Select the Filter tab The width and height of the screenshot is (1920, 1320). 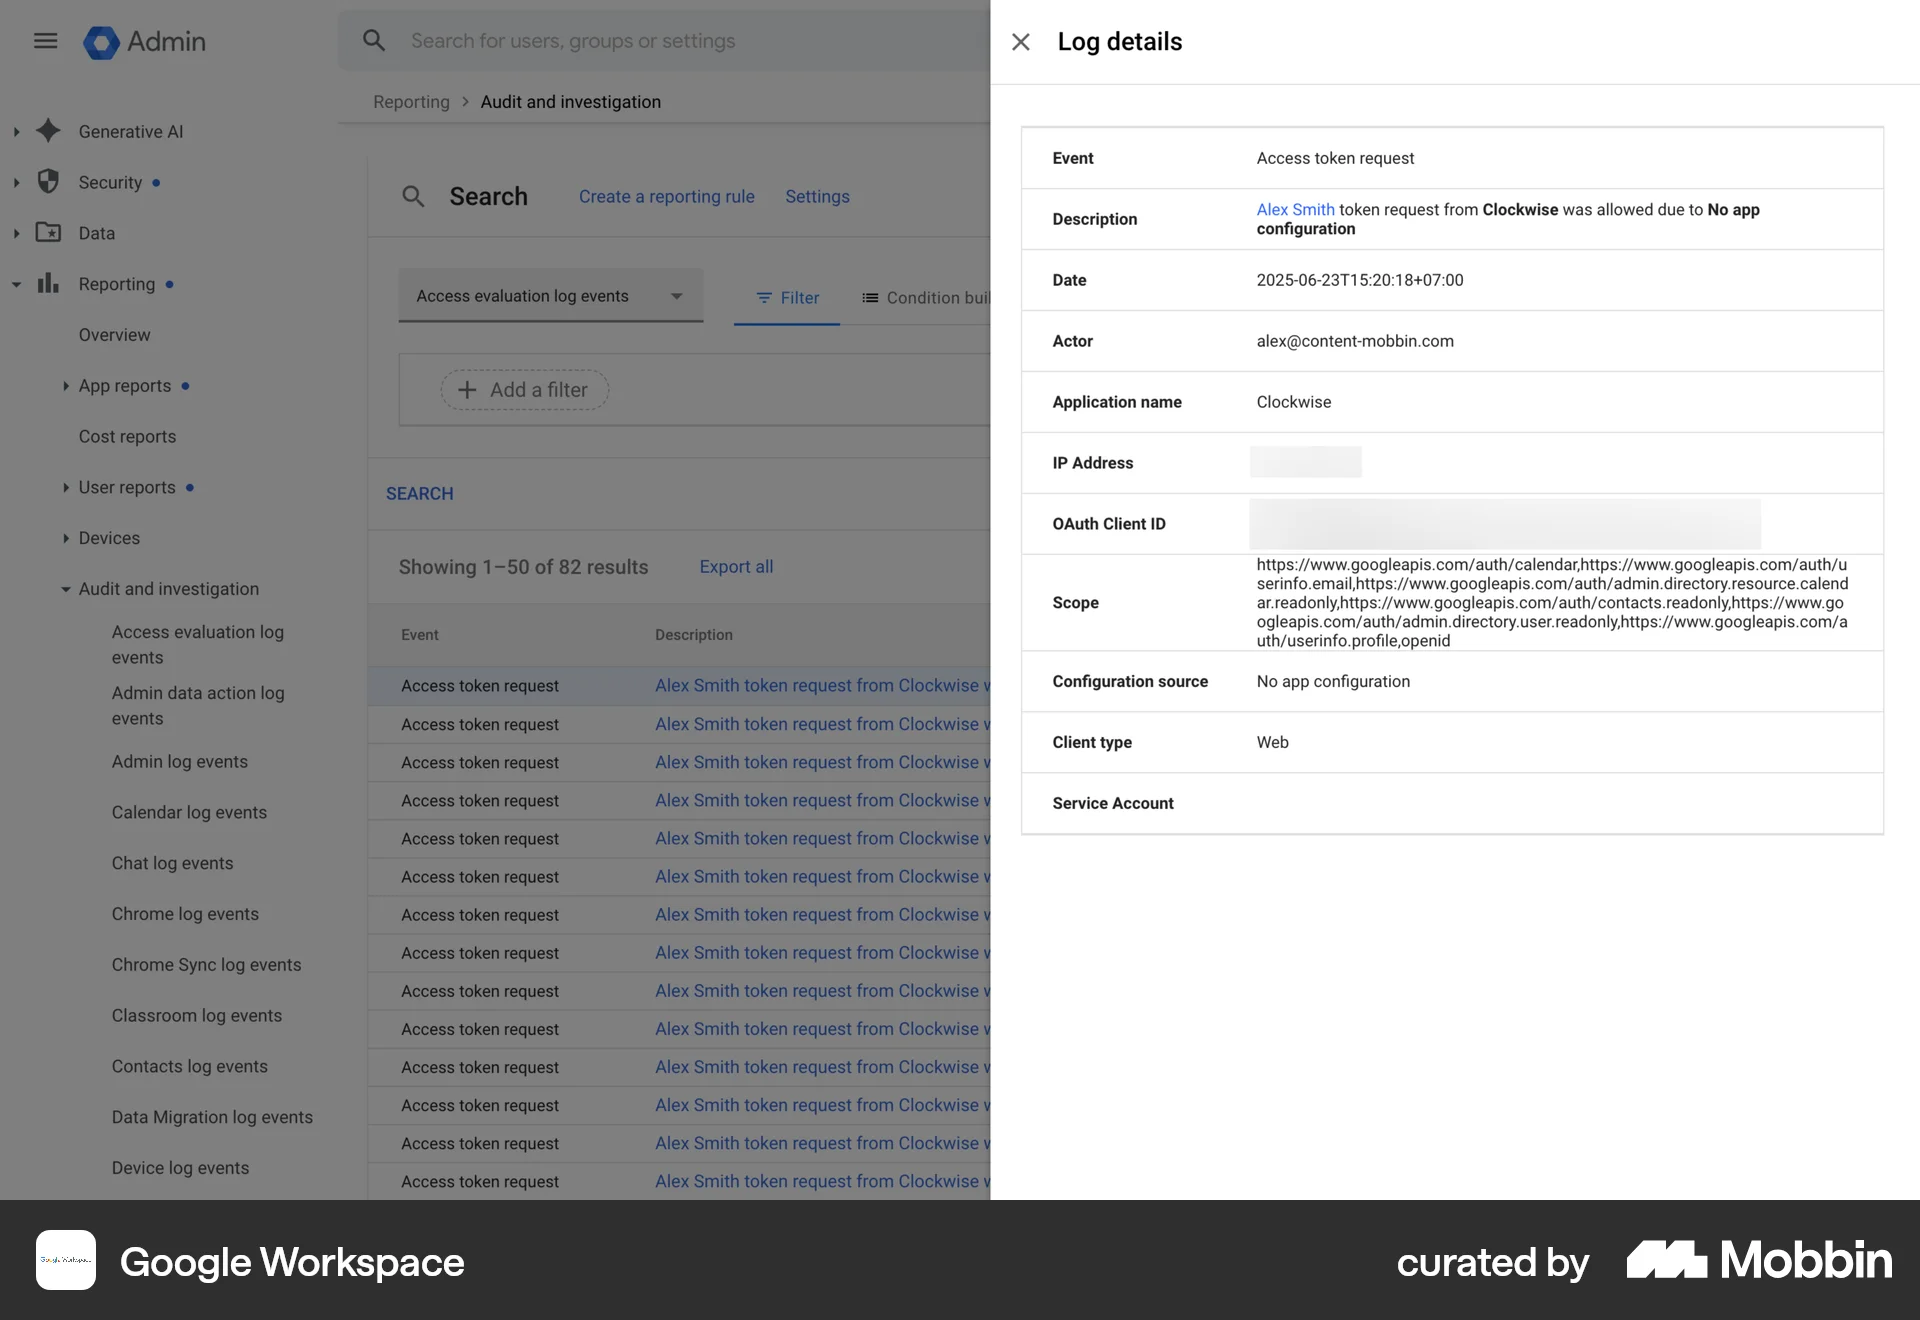click(x=787, y=297)
